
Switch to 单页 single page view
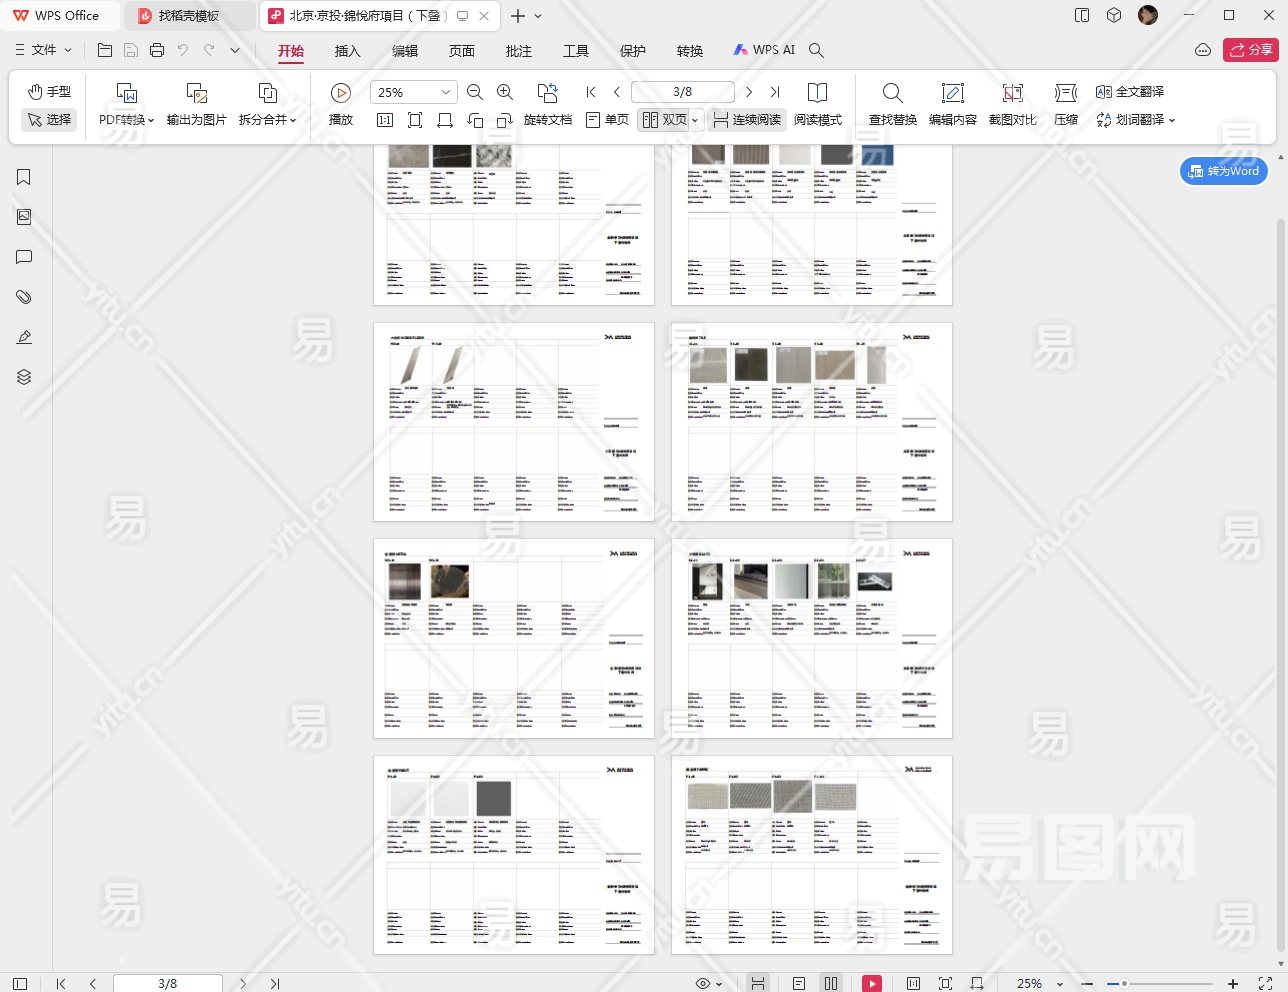tap(607, 120)
